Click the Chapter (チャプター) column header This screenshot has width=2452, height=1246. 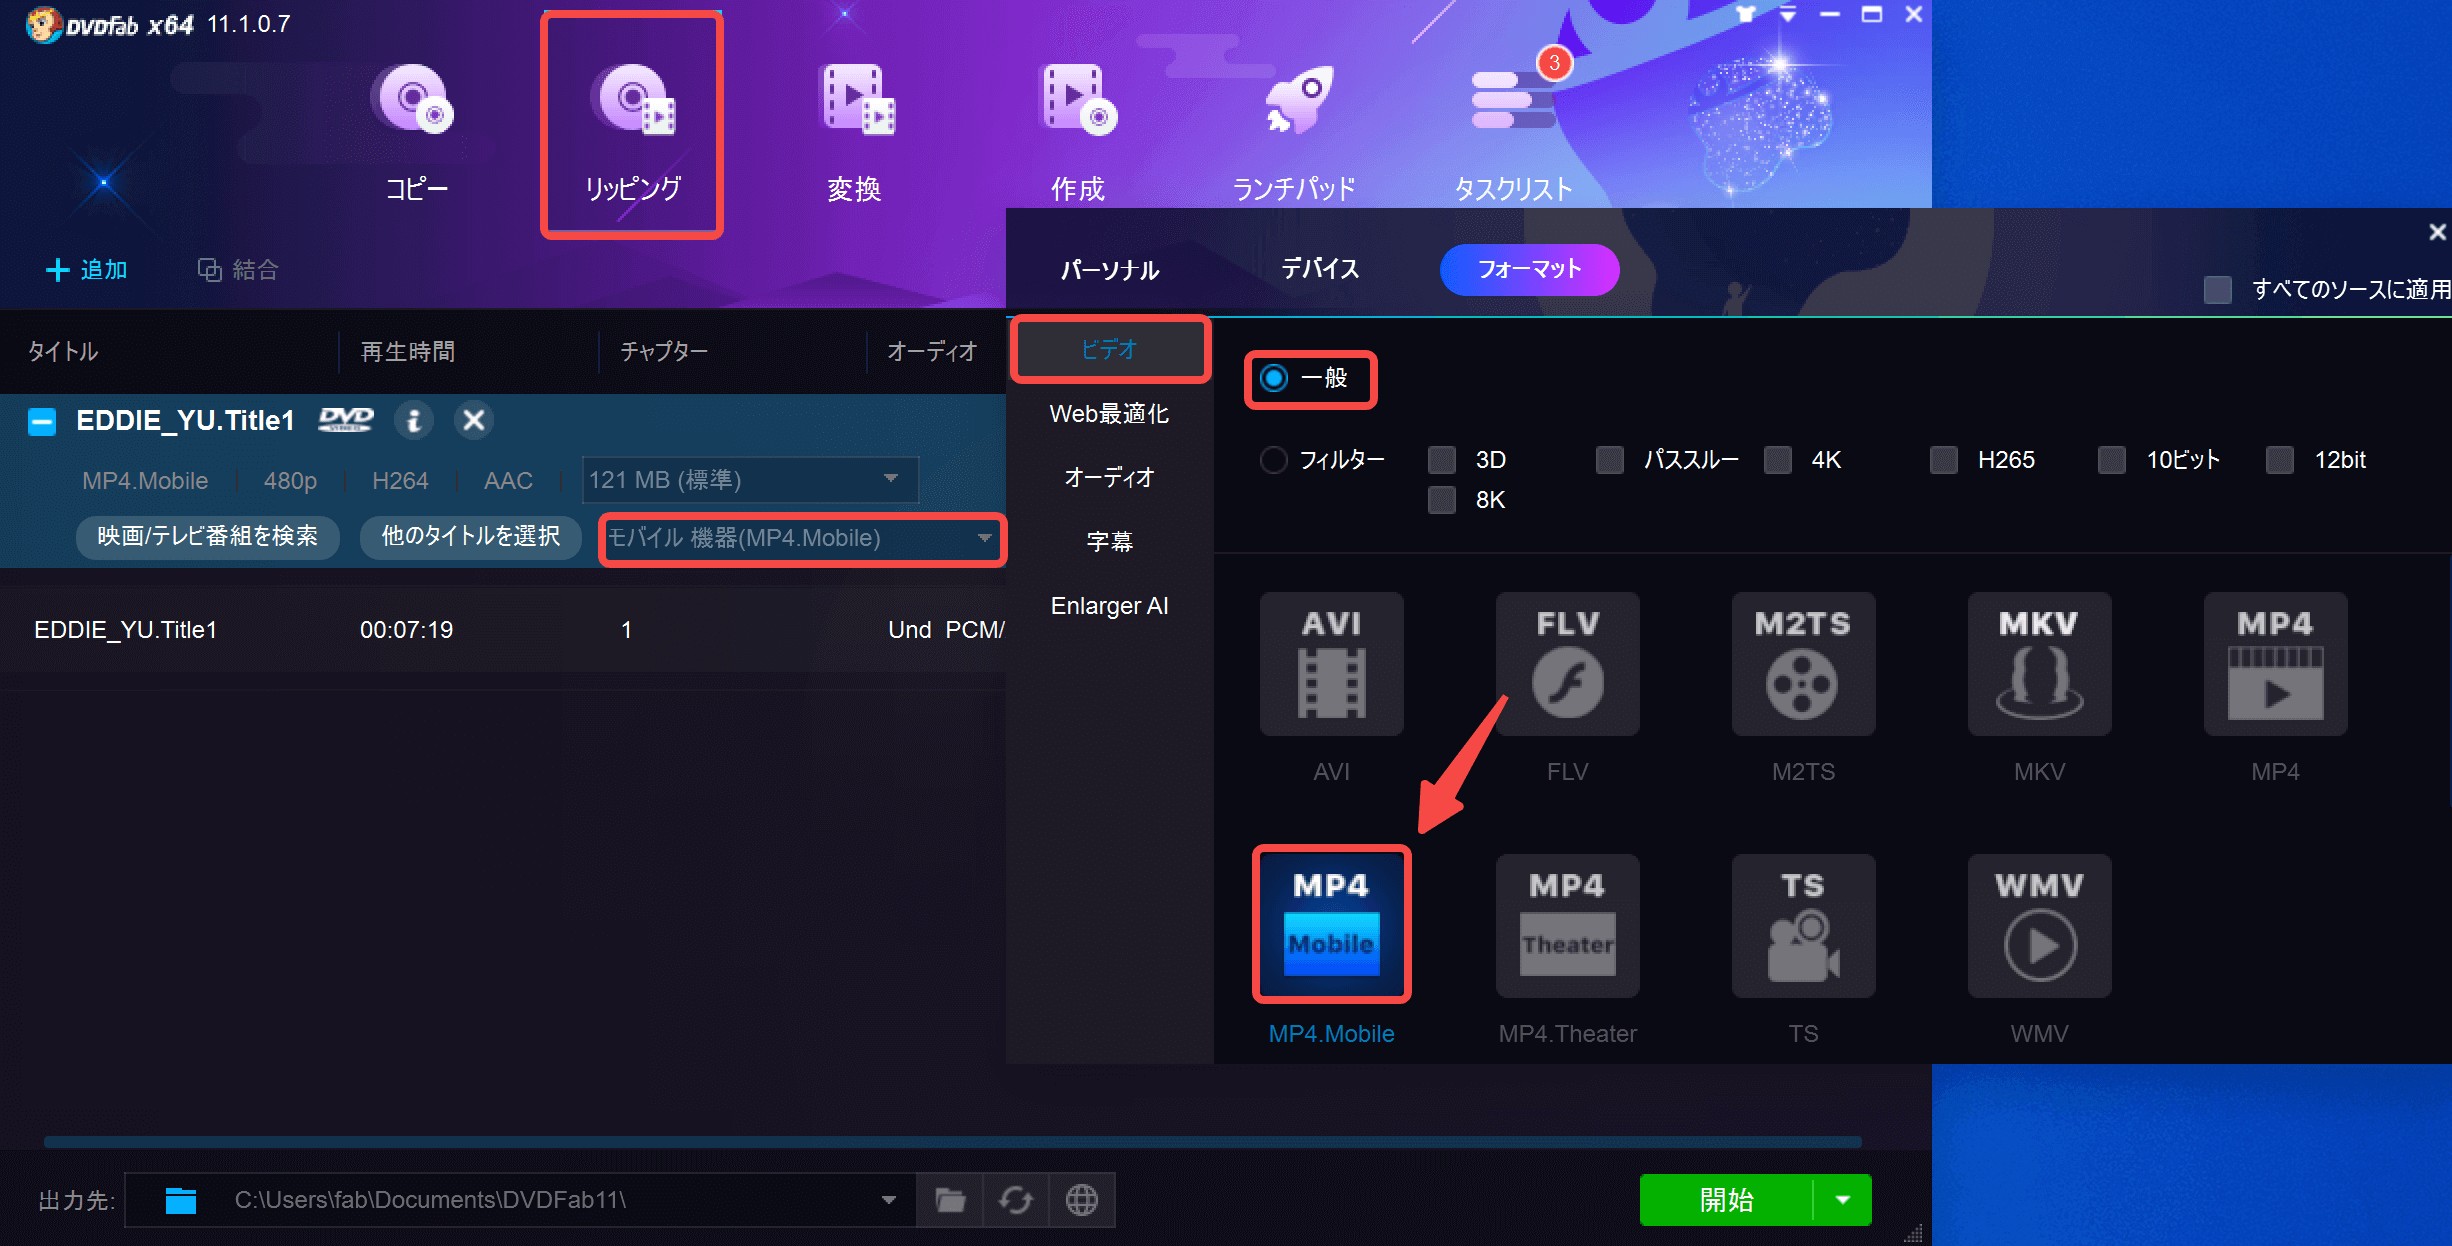[664, 352]
